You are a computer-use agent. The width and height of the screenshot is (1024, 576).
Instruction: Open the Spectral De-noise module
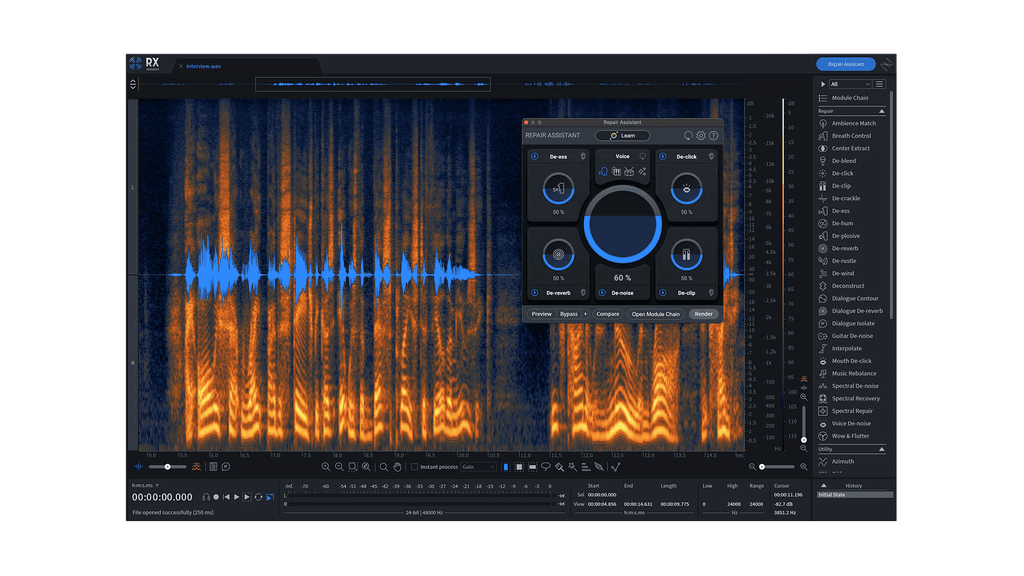pyautogui.click(x=857, y=385)
